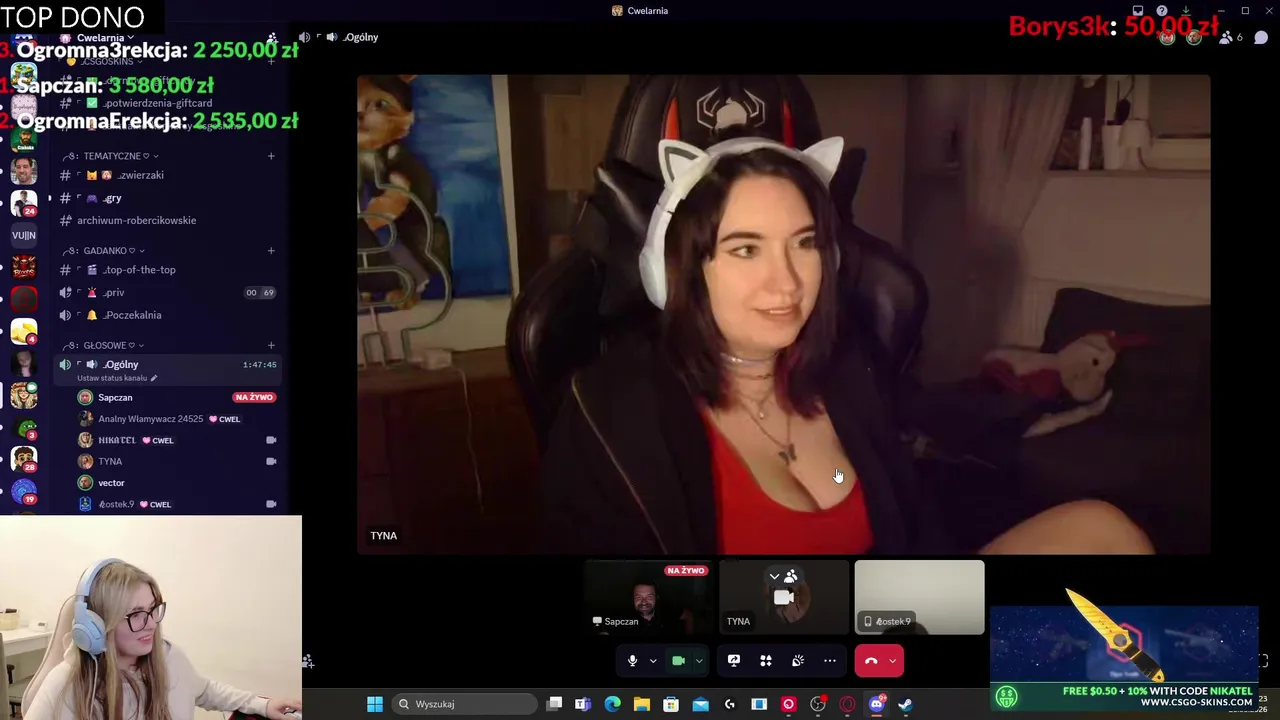Open Logitech G Hub from taskbar
The image size is (1280, 720).
730,704
